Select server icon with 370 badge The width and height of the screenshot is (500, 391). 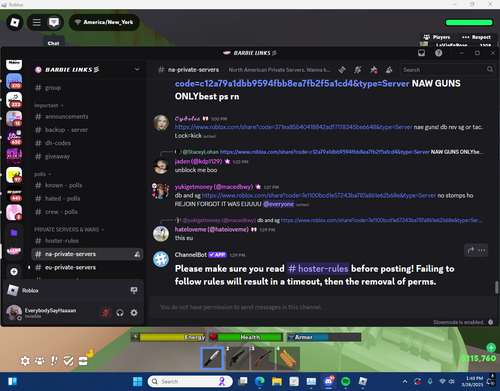14,81
